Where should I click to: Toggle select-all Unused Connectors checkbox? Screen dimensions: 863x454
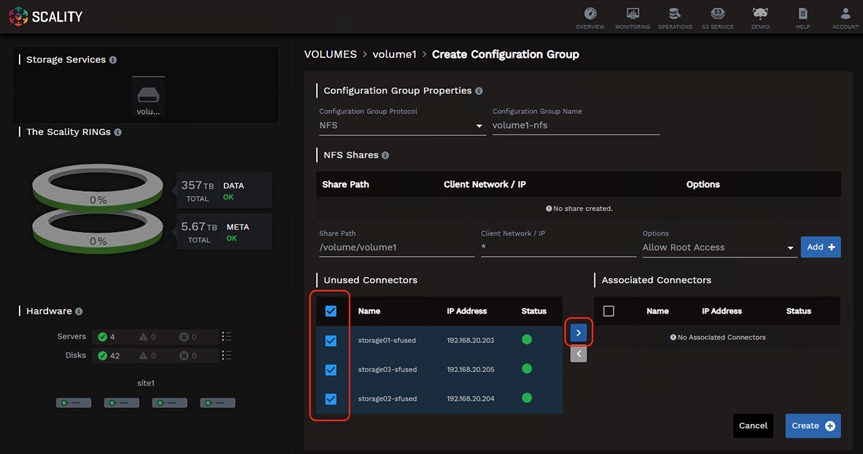coord(331,311)
